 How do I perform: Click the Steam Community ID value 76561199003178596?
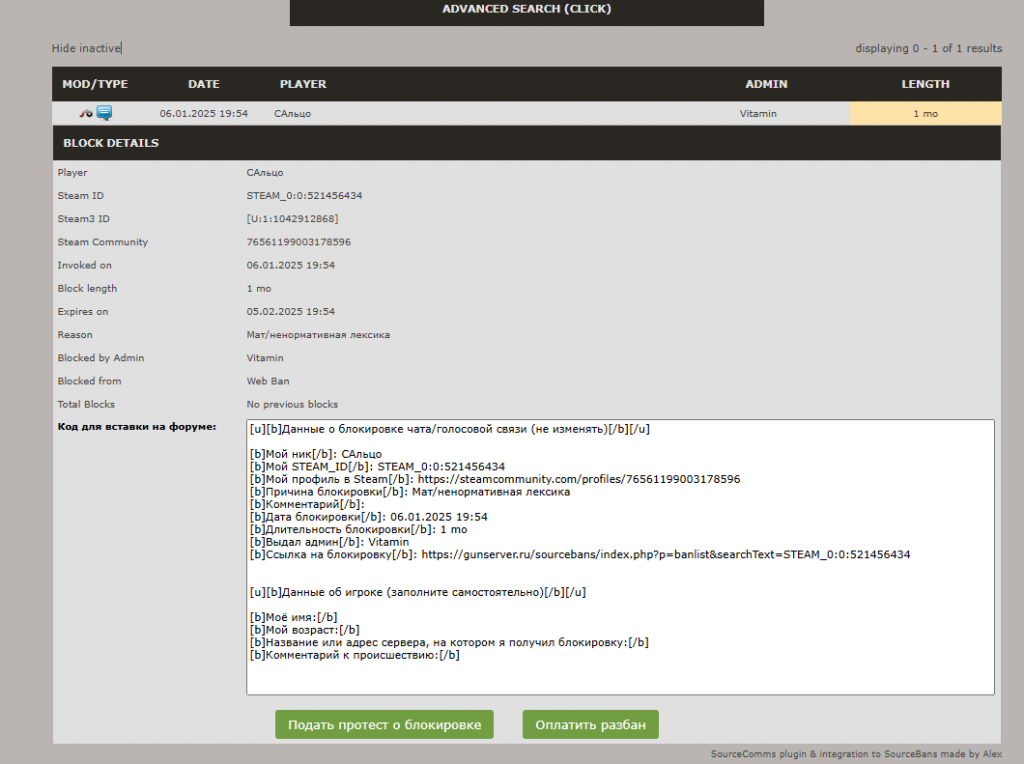pos(299,242)
